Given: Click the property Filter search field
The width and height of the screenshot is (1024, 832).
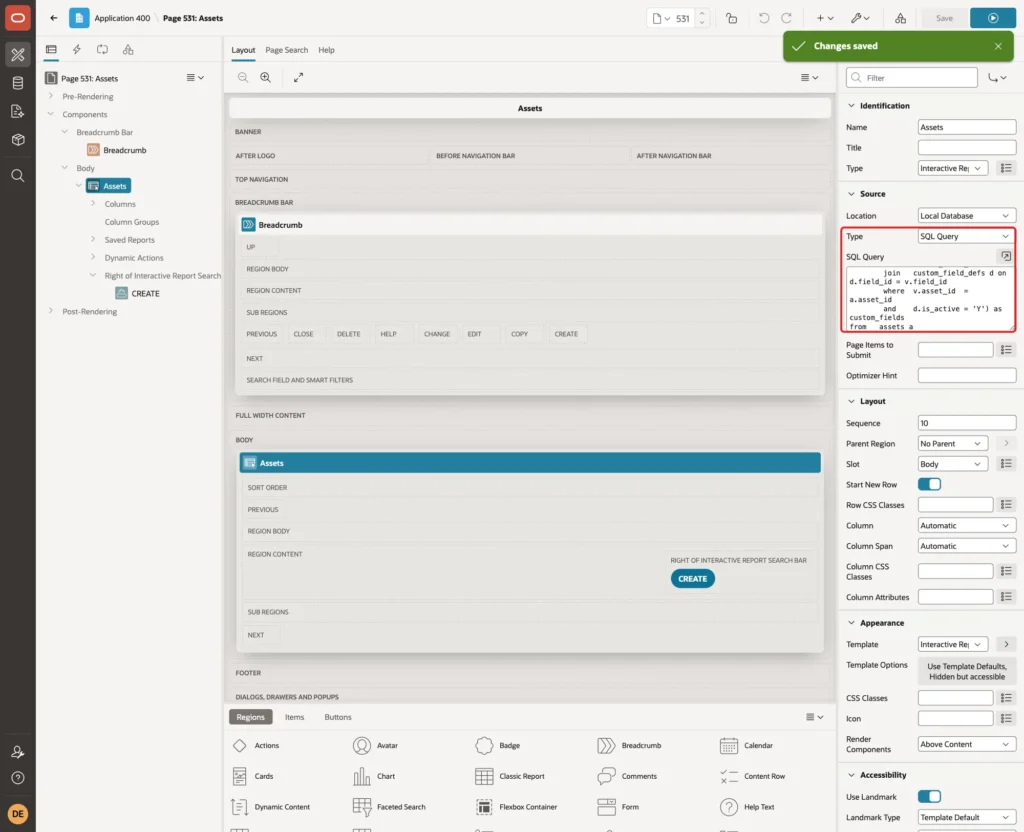Looking at the screenshot, I should point(912,78).
